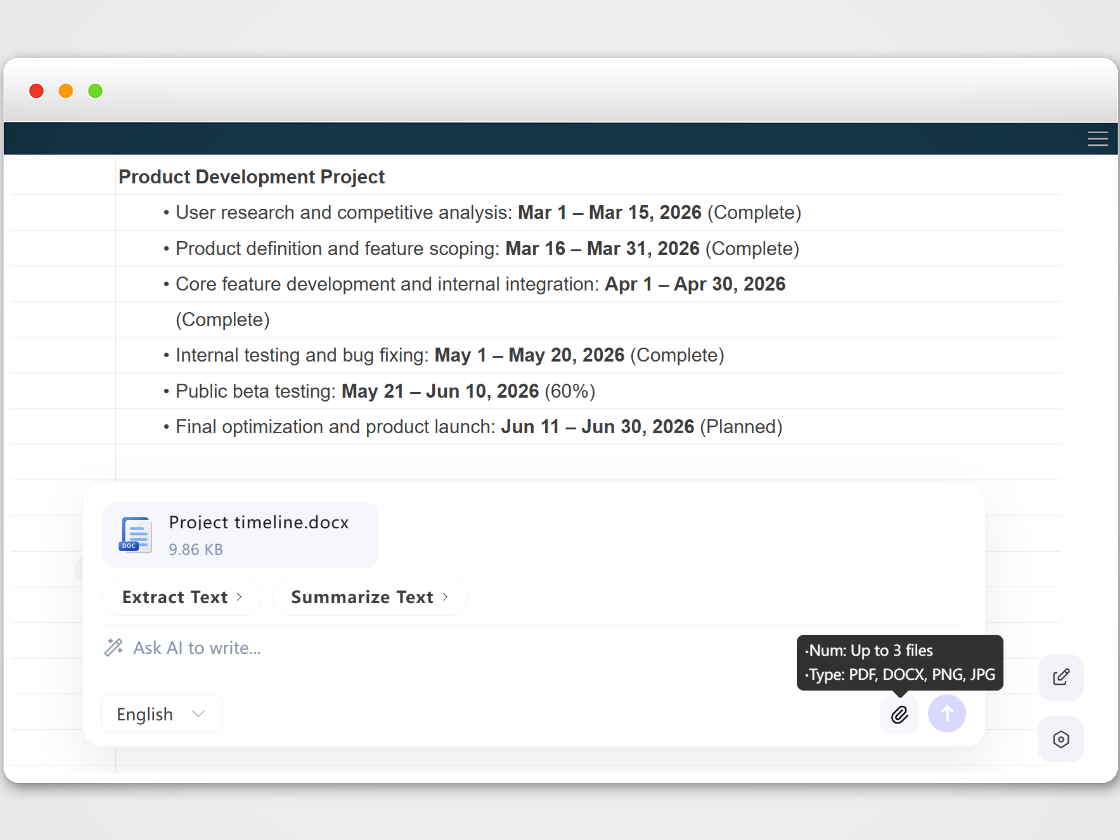Open the English language dropdown

click(161, 713)
